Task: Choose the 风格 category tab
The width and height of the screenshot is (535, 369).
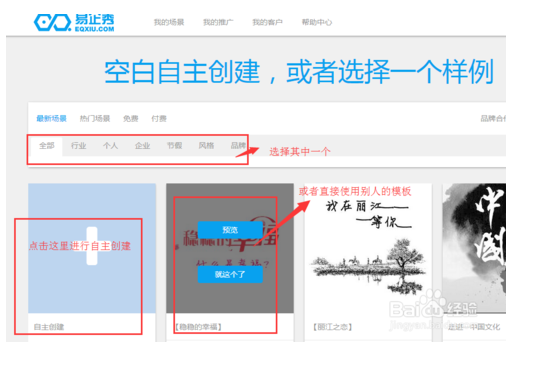Action: click(x=206, y=146)
